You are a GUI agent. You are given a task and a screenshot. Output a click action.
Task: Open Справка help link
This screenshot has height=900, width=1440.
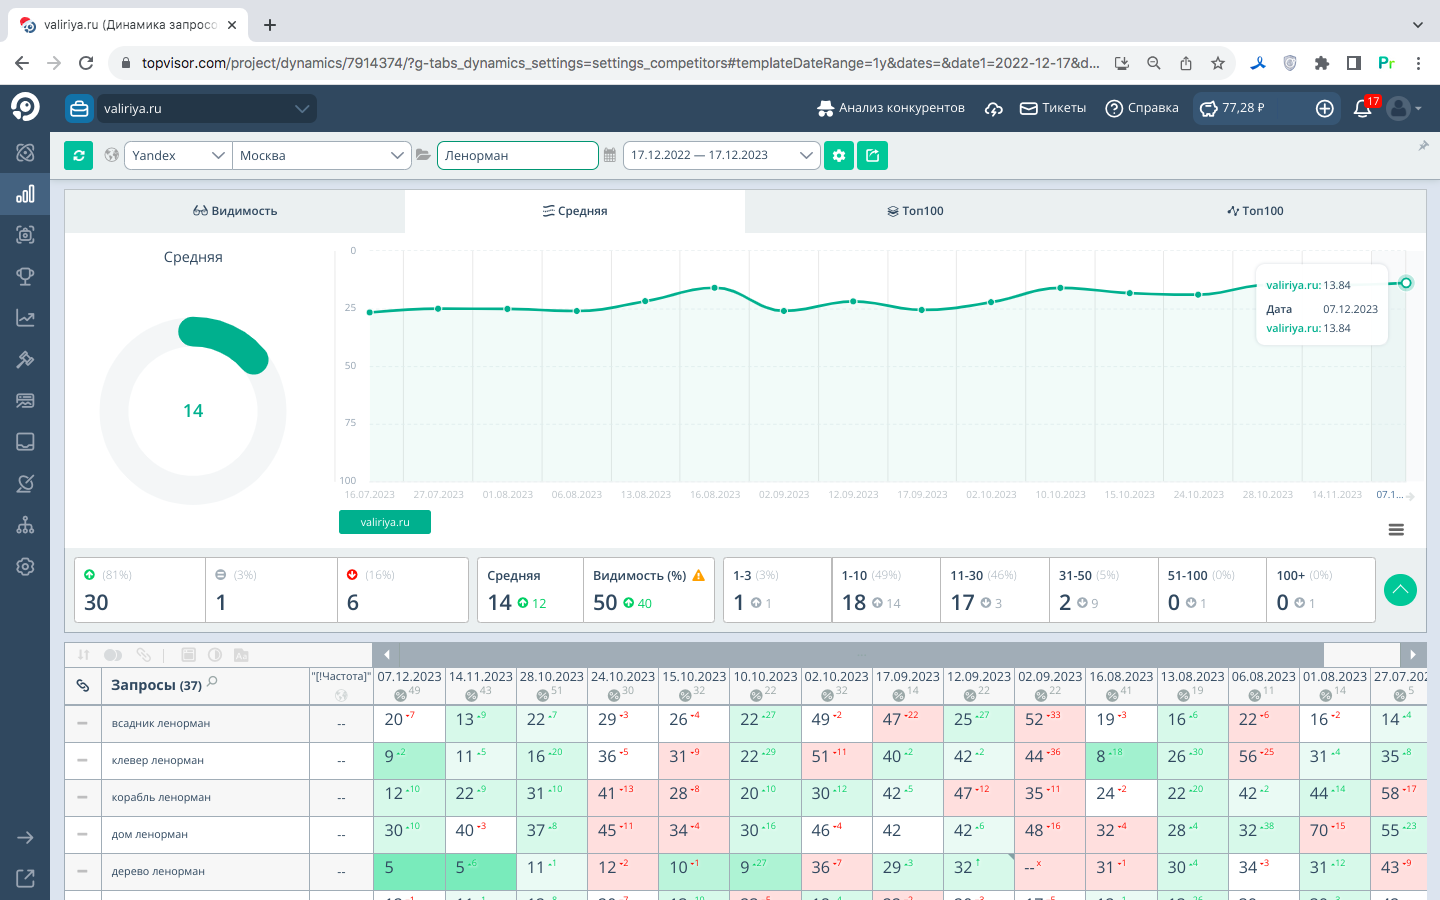[x=1142, y=108]
